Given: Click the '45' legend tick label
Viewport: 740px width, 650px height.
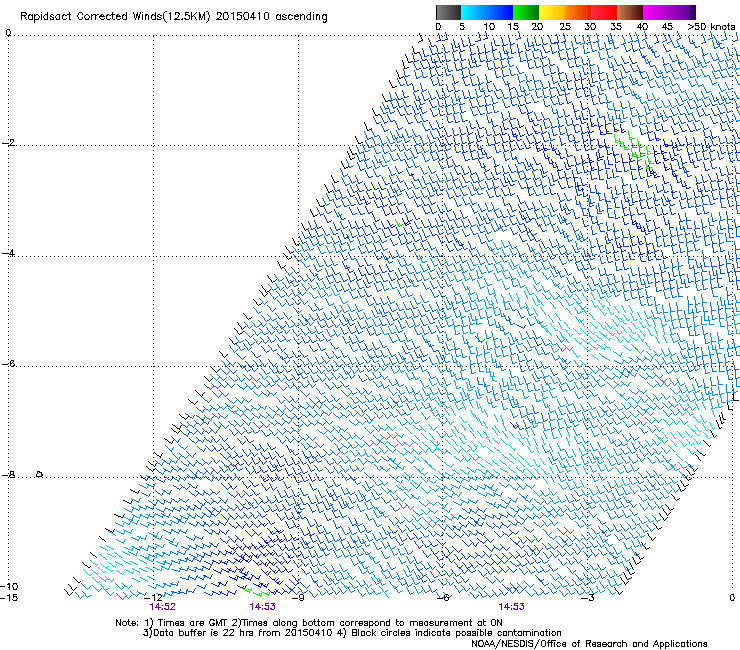Looking at the screenshot, I should coord(667,27).
